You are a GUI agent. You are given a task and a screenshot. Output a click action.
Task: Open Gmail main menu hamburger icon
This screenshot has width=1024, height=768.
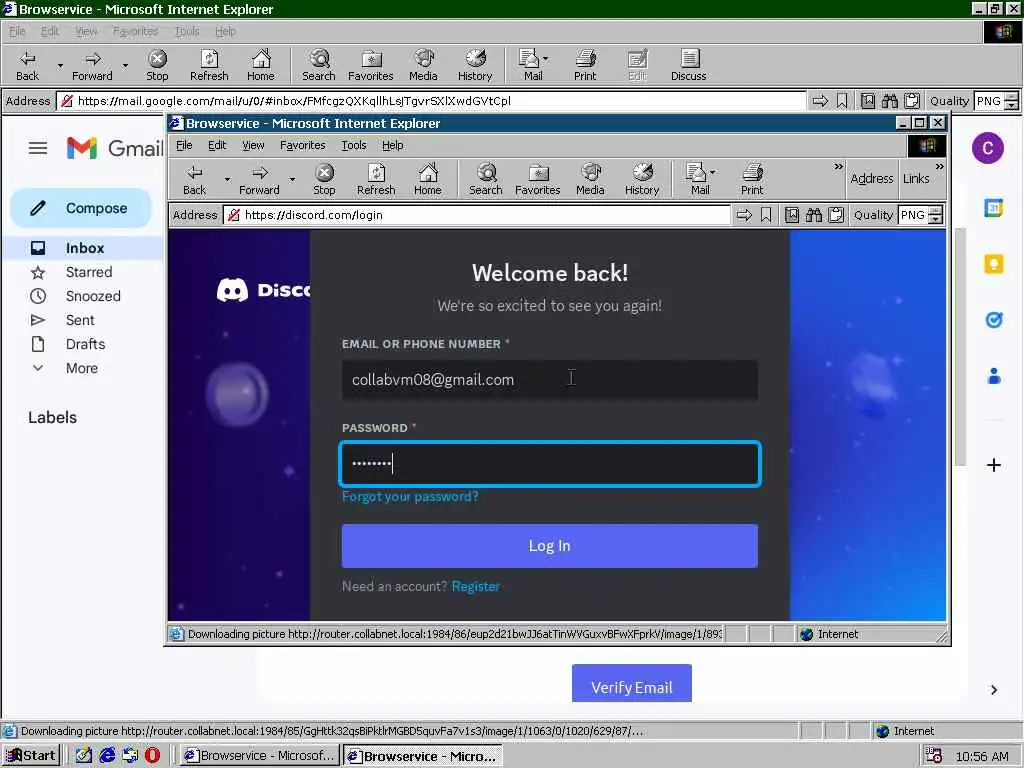[38, 148]
